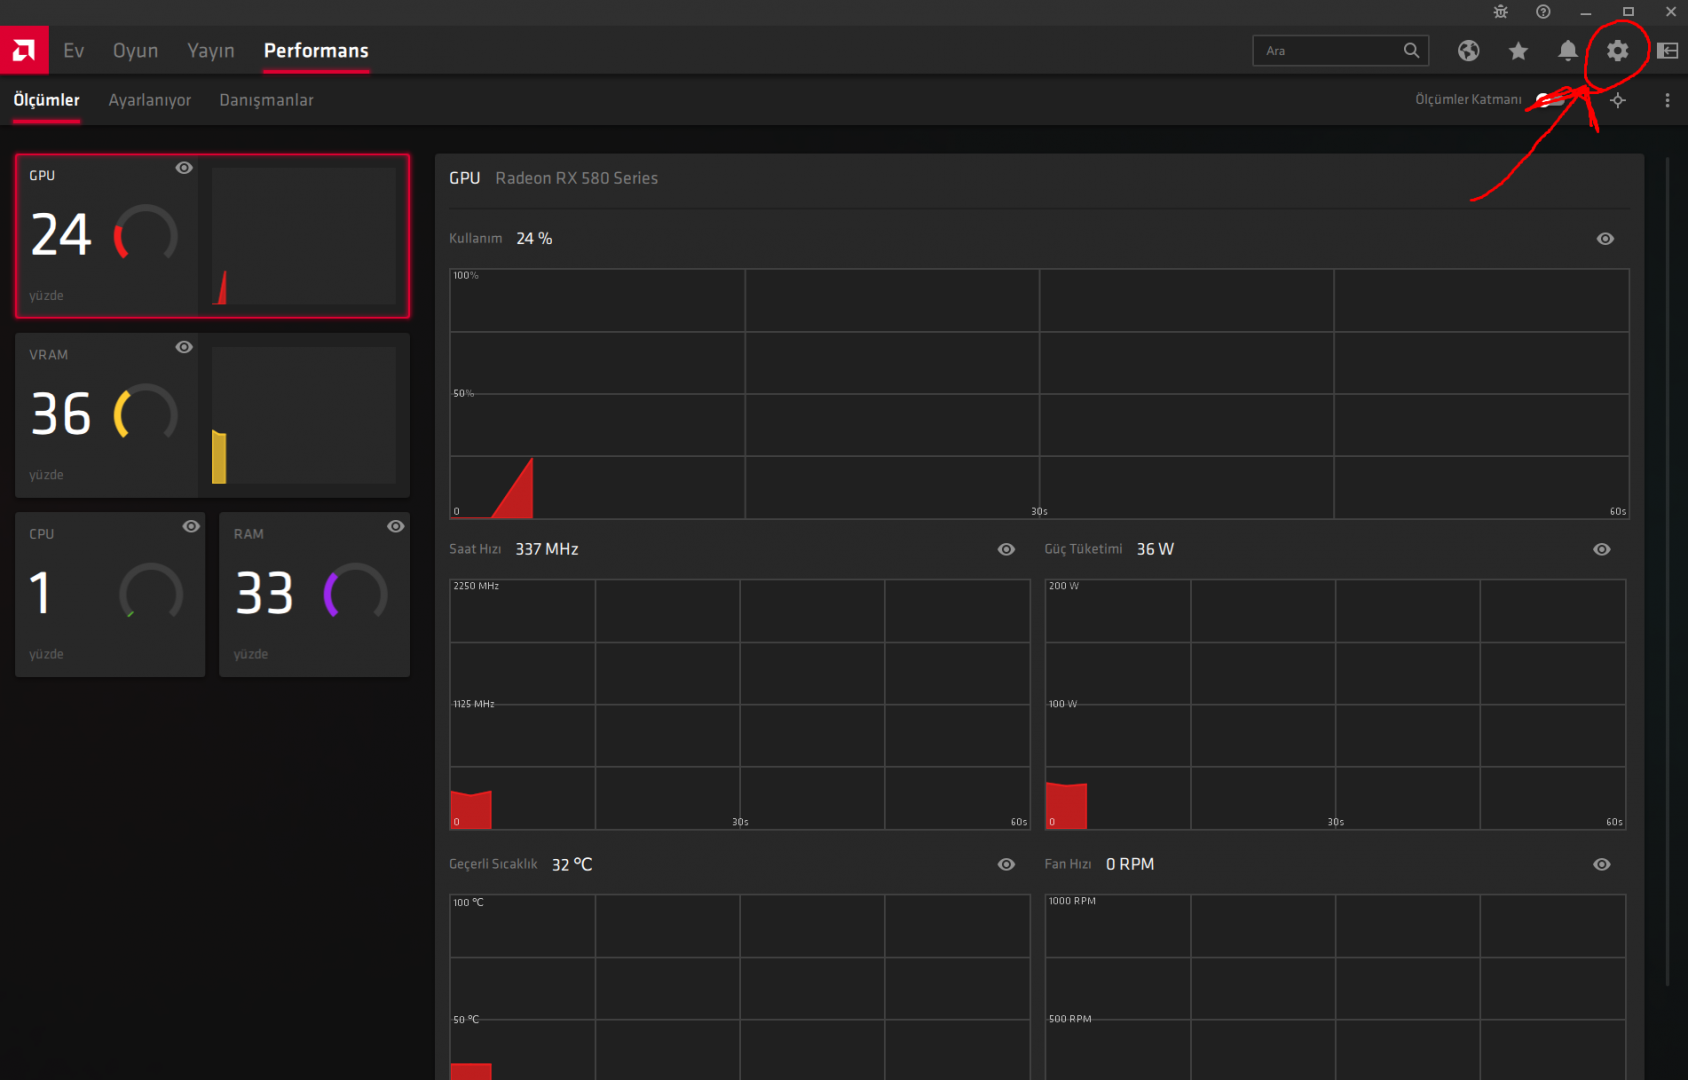Hide the Güç Tüketimi power metric
The height and width of the screenshot is (1080, 1688).
tap(1602, 549)
